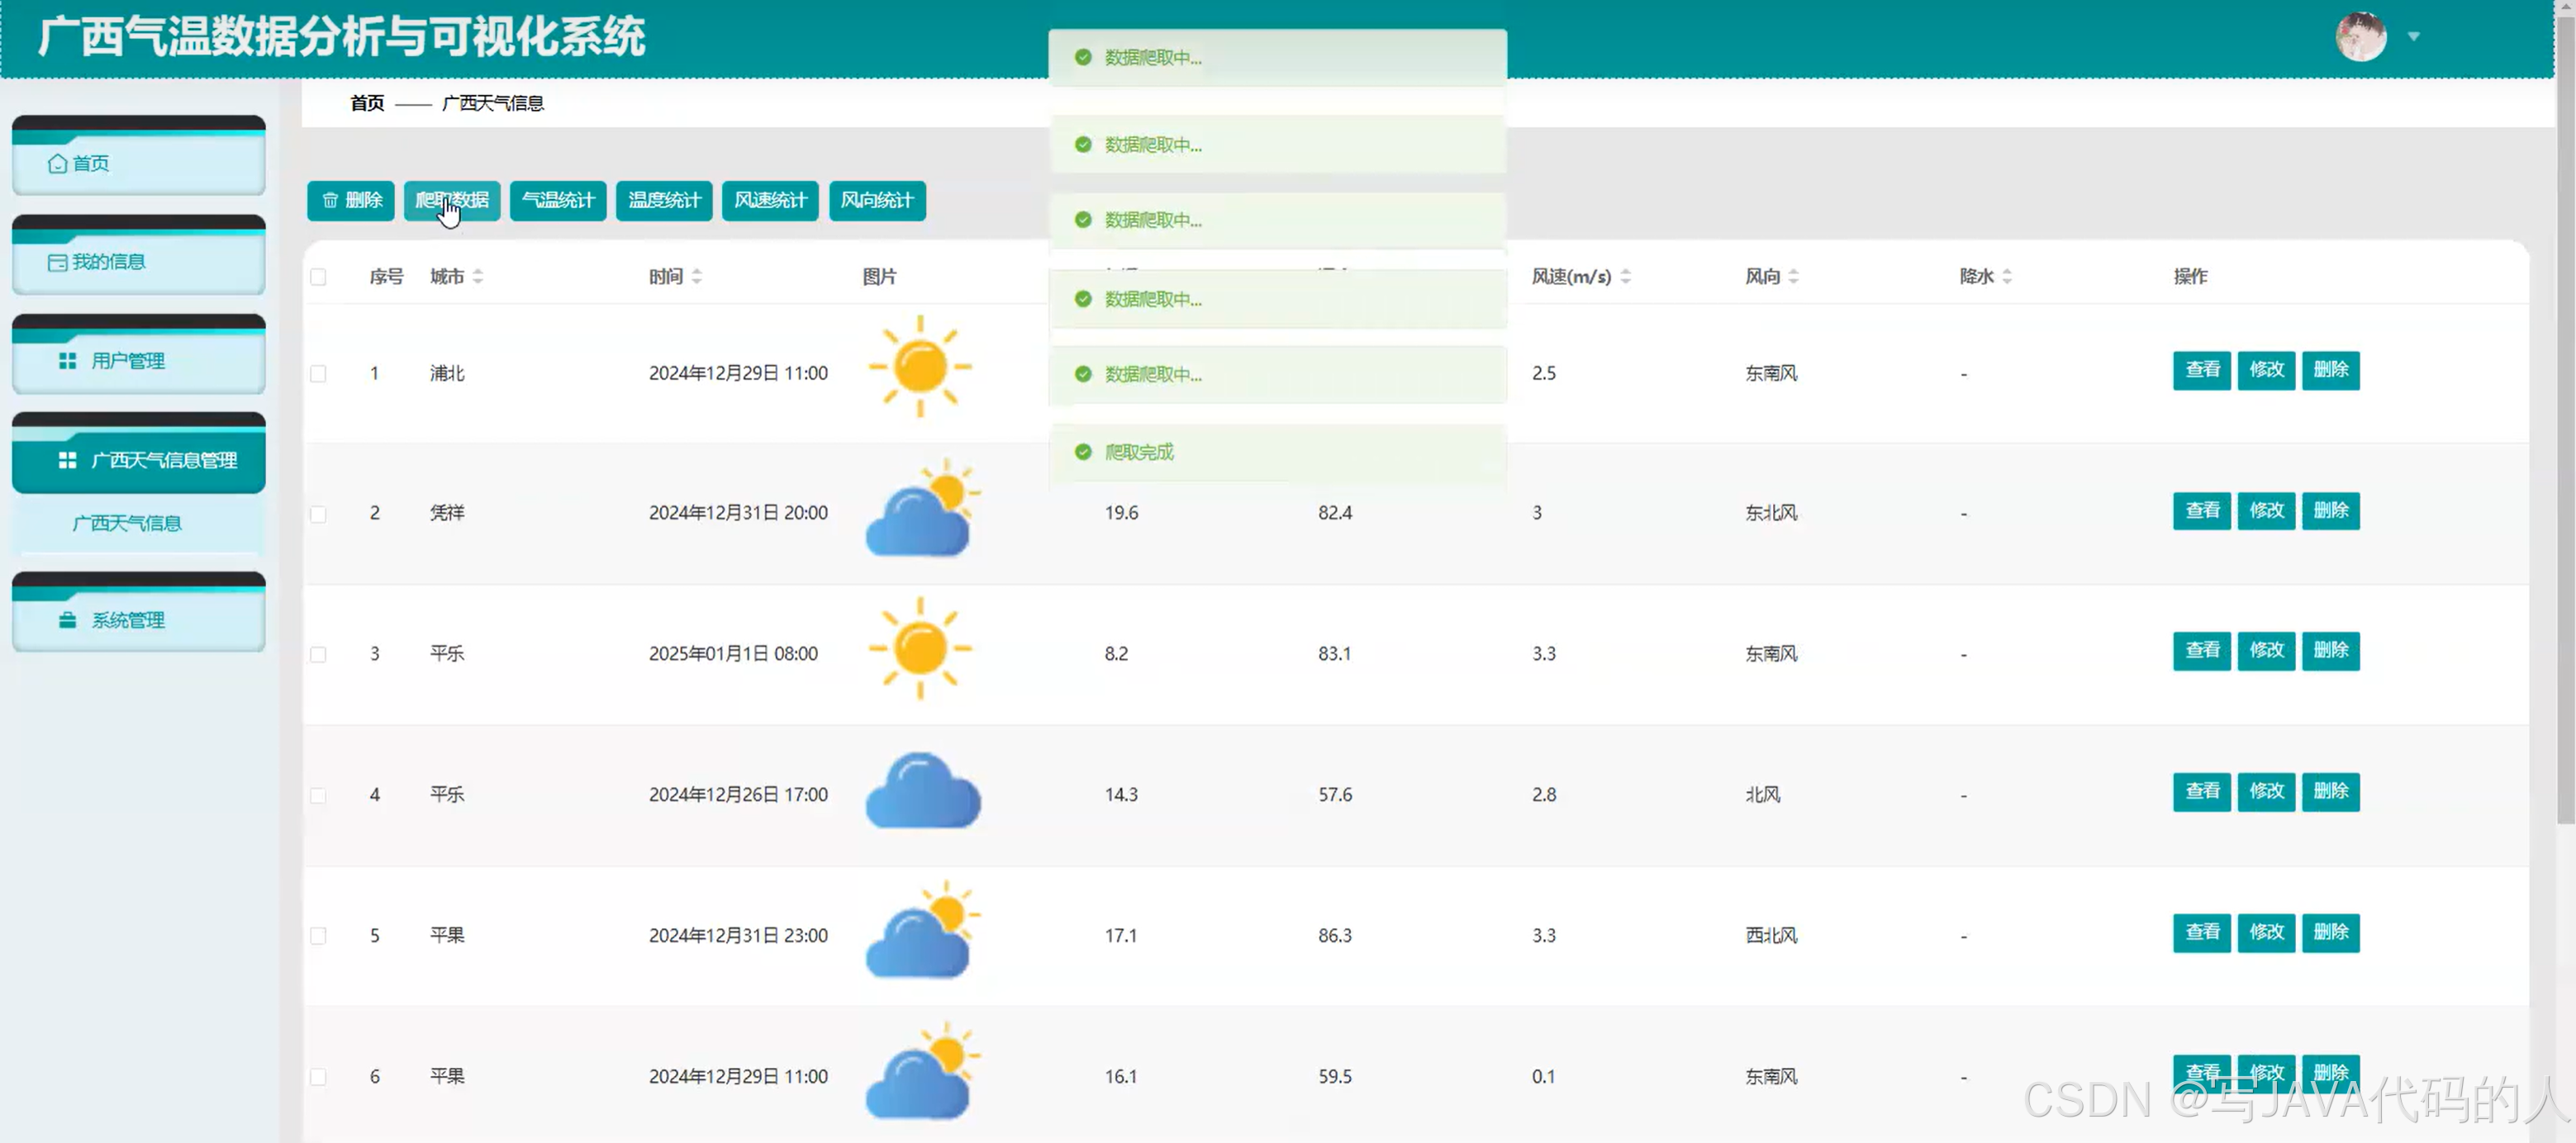Click sunny weather image for 浦北 row
Screen dimensions: 2576x1143
[919, 367]
